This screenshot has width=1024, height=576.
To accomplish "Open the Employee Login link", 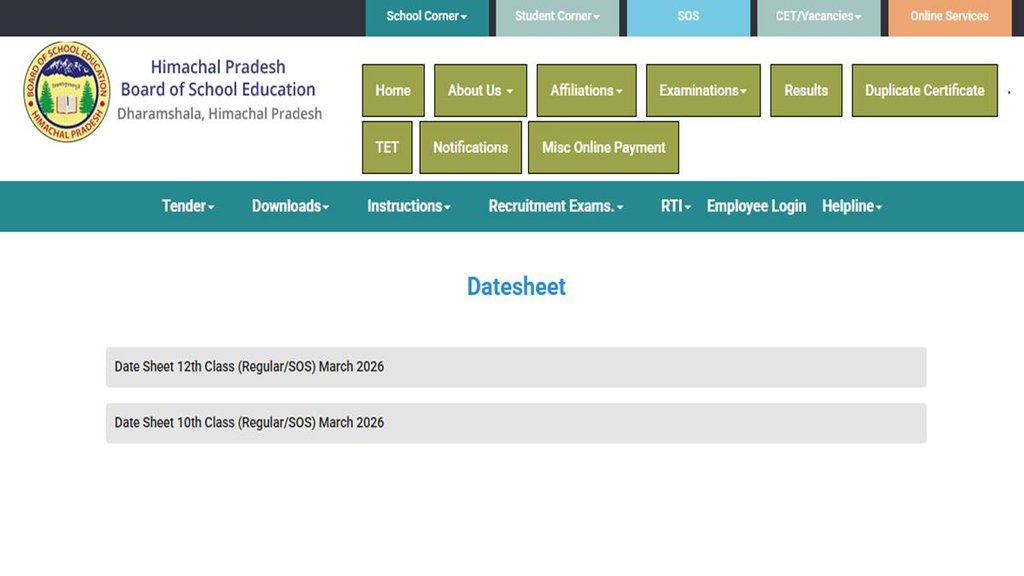I will [756, 207].
